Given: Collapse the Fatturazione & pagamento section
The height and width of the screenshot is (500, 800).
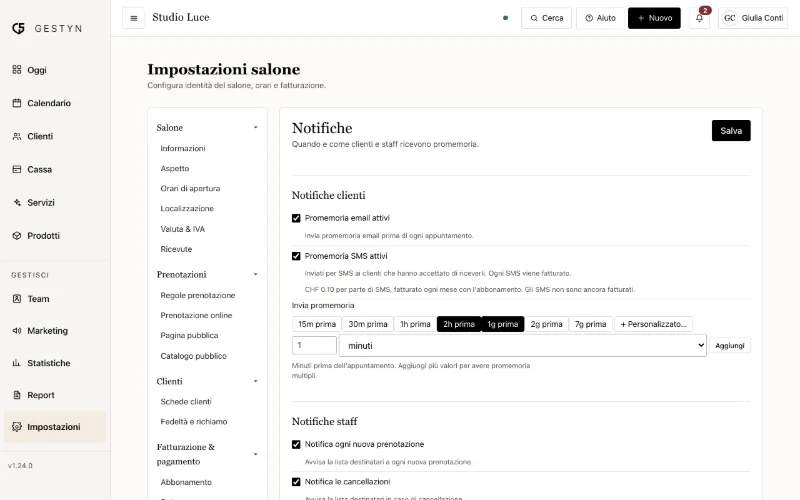Looking at the screenshot, I should point(256,454).
